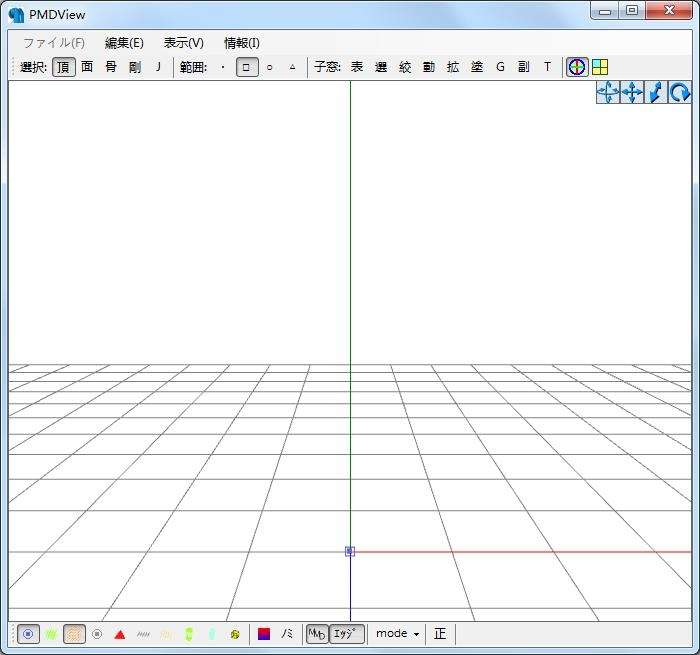Click the circular axis display icon
Image resolution: width=700 pixels, height=655 pixels.
point(577,67)
